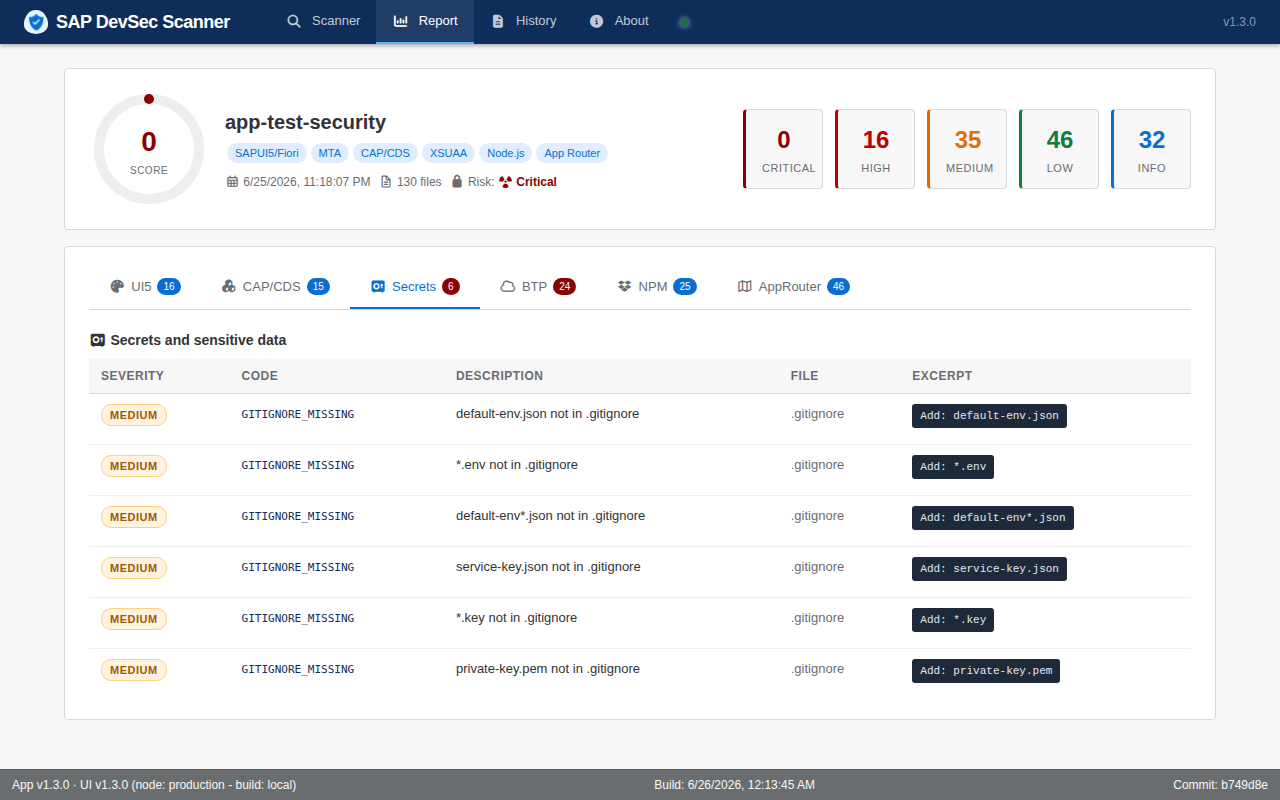Viewport: 1280px width, 800px height.
Task: Click the palette icon on UI5 tab
Action: pos(118,287)
